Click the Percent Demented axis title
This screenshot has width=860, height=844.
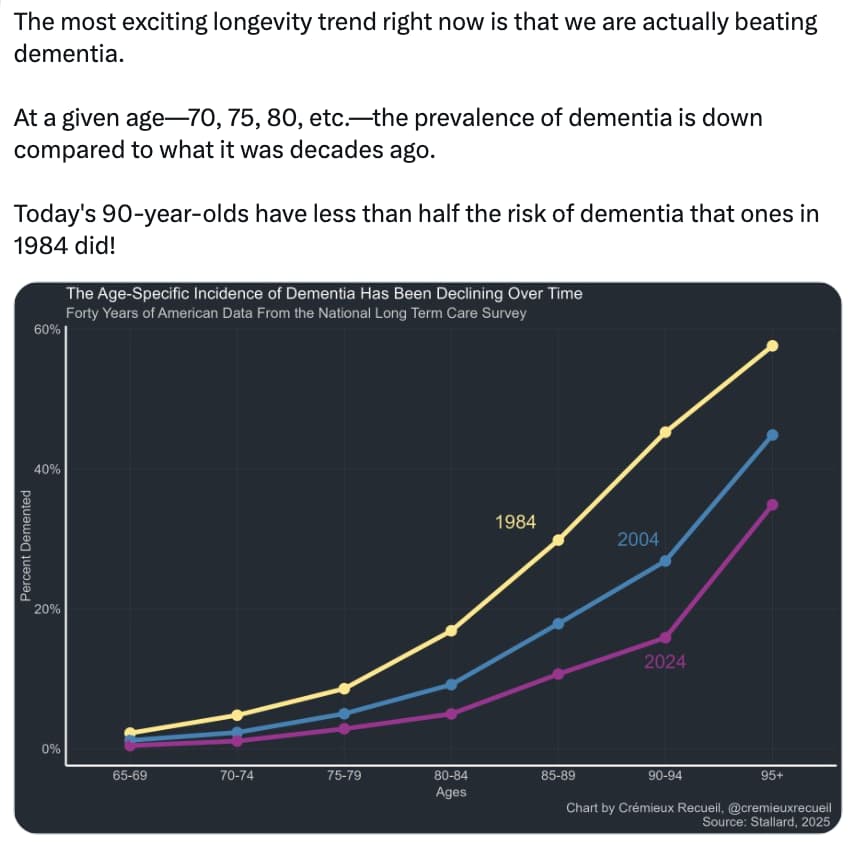point(25,546)
